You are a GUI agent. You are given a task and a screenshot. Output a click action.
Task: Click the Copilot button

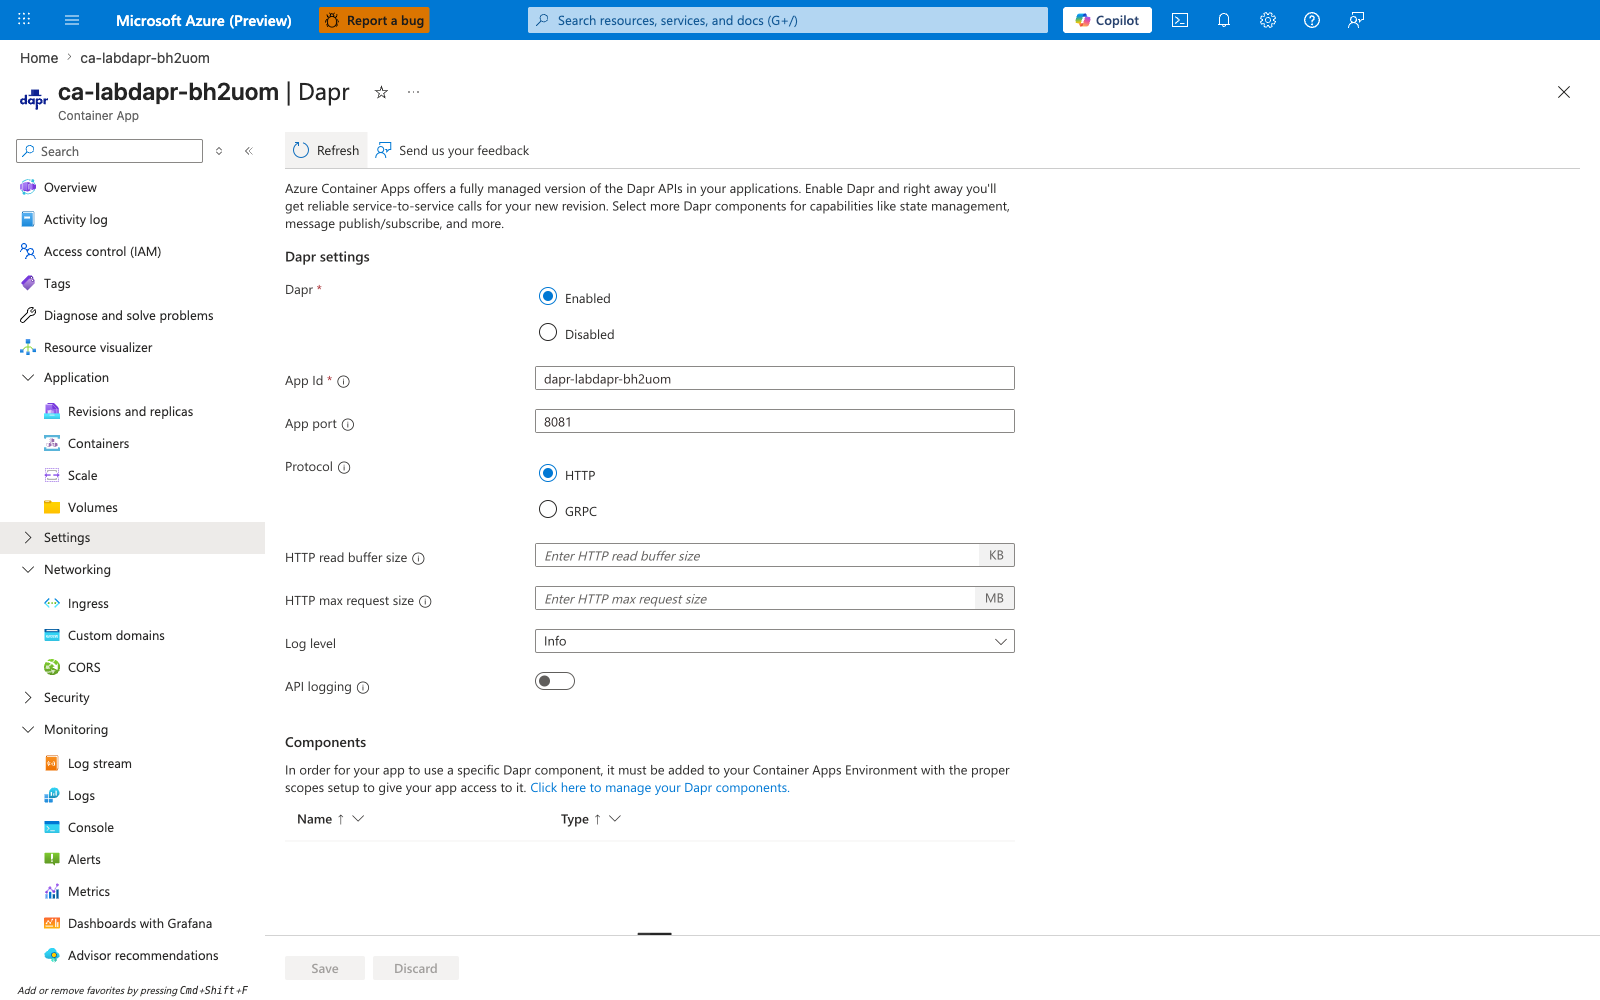(1107, 20)
